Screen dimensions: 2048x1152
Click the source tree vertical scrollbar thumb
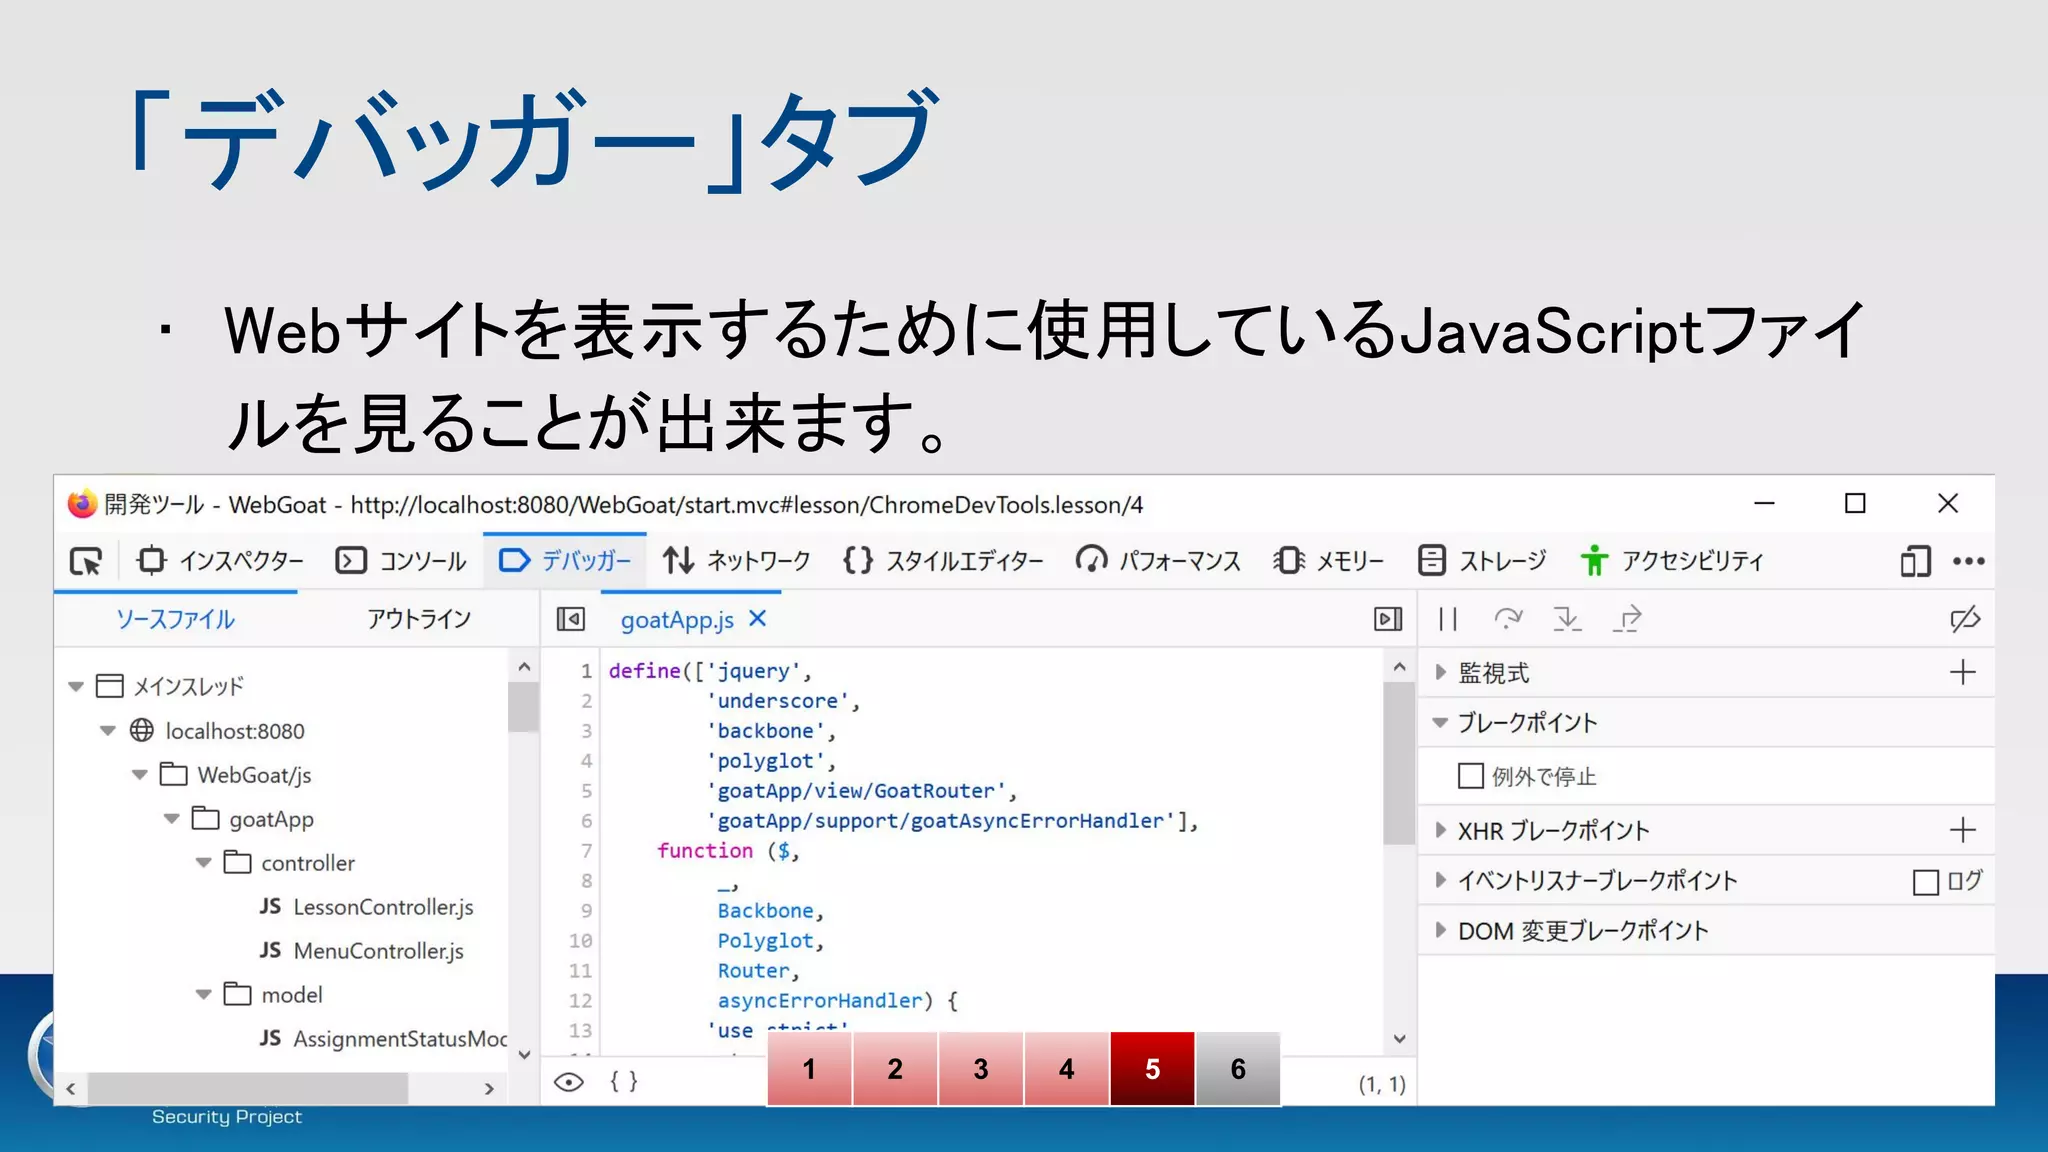click(523, 707)
